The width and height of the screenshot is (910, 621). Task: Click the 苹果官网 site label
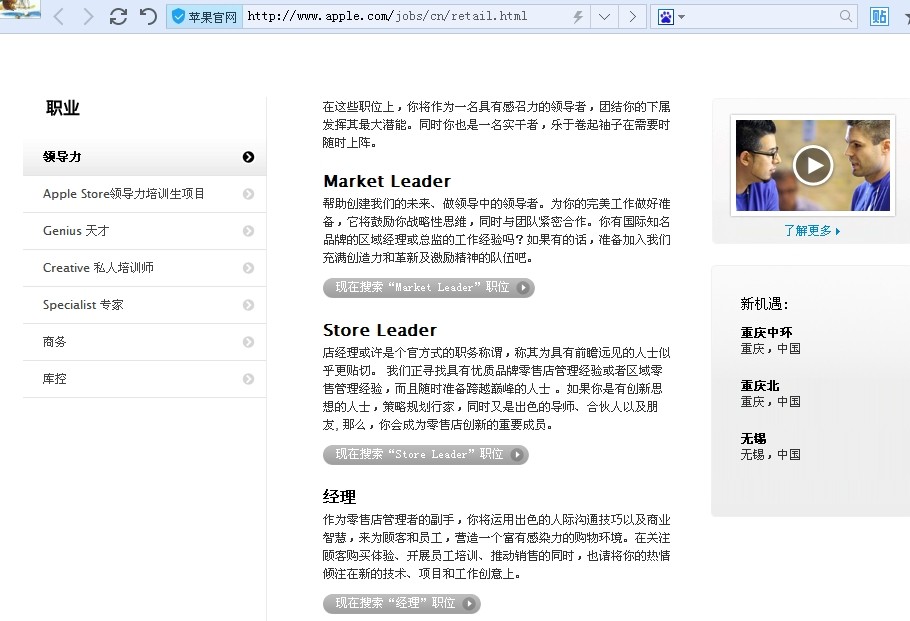tap(212, 17)
